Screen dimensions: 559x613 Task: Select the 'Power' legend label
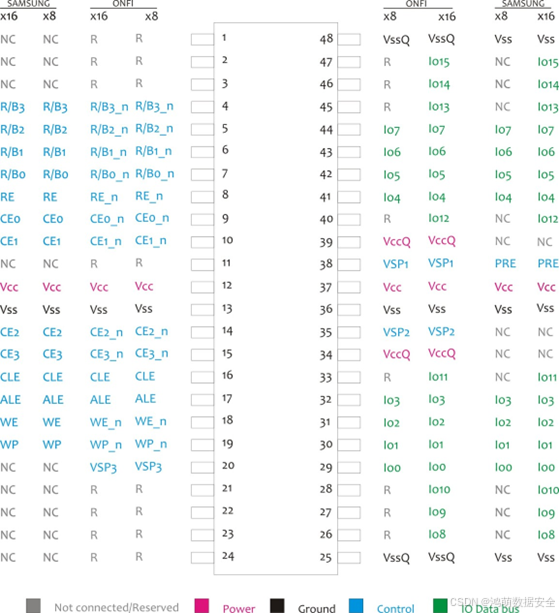tap(239, 608)
